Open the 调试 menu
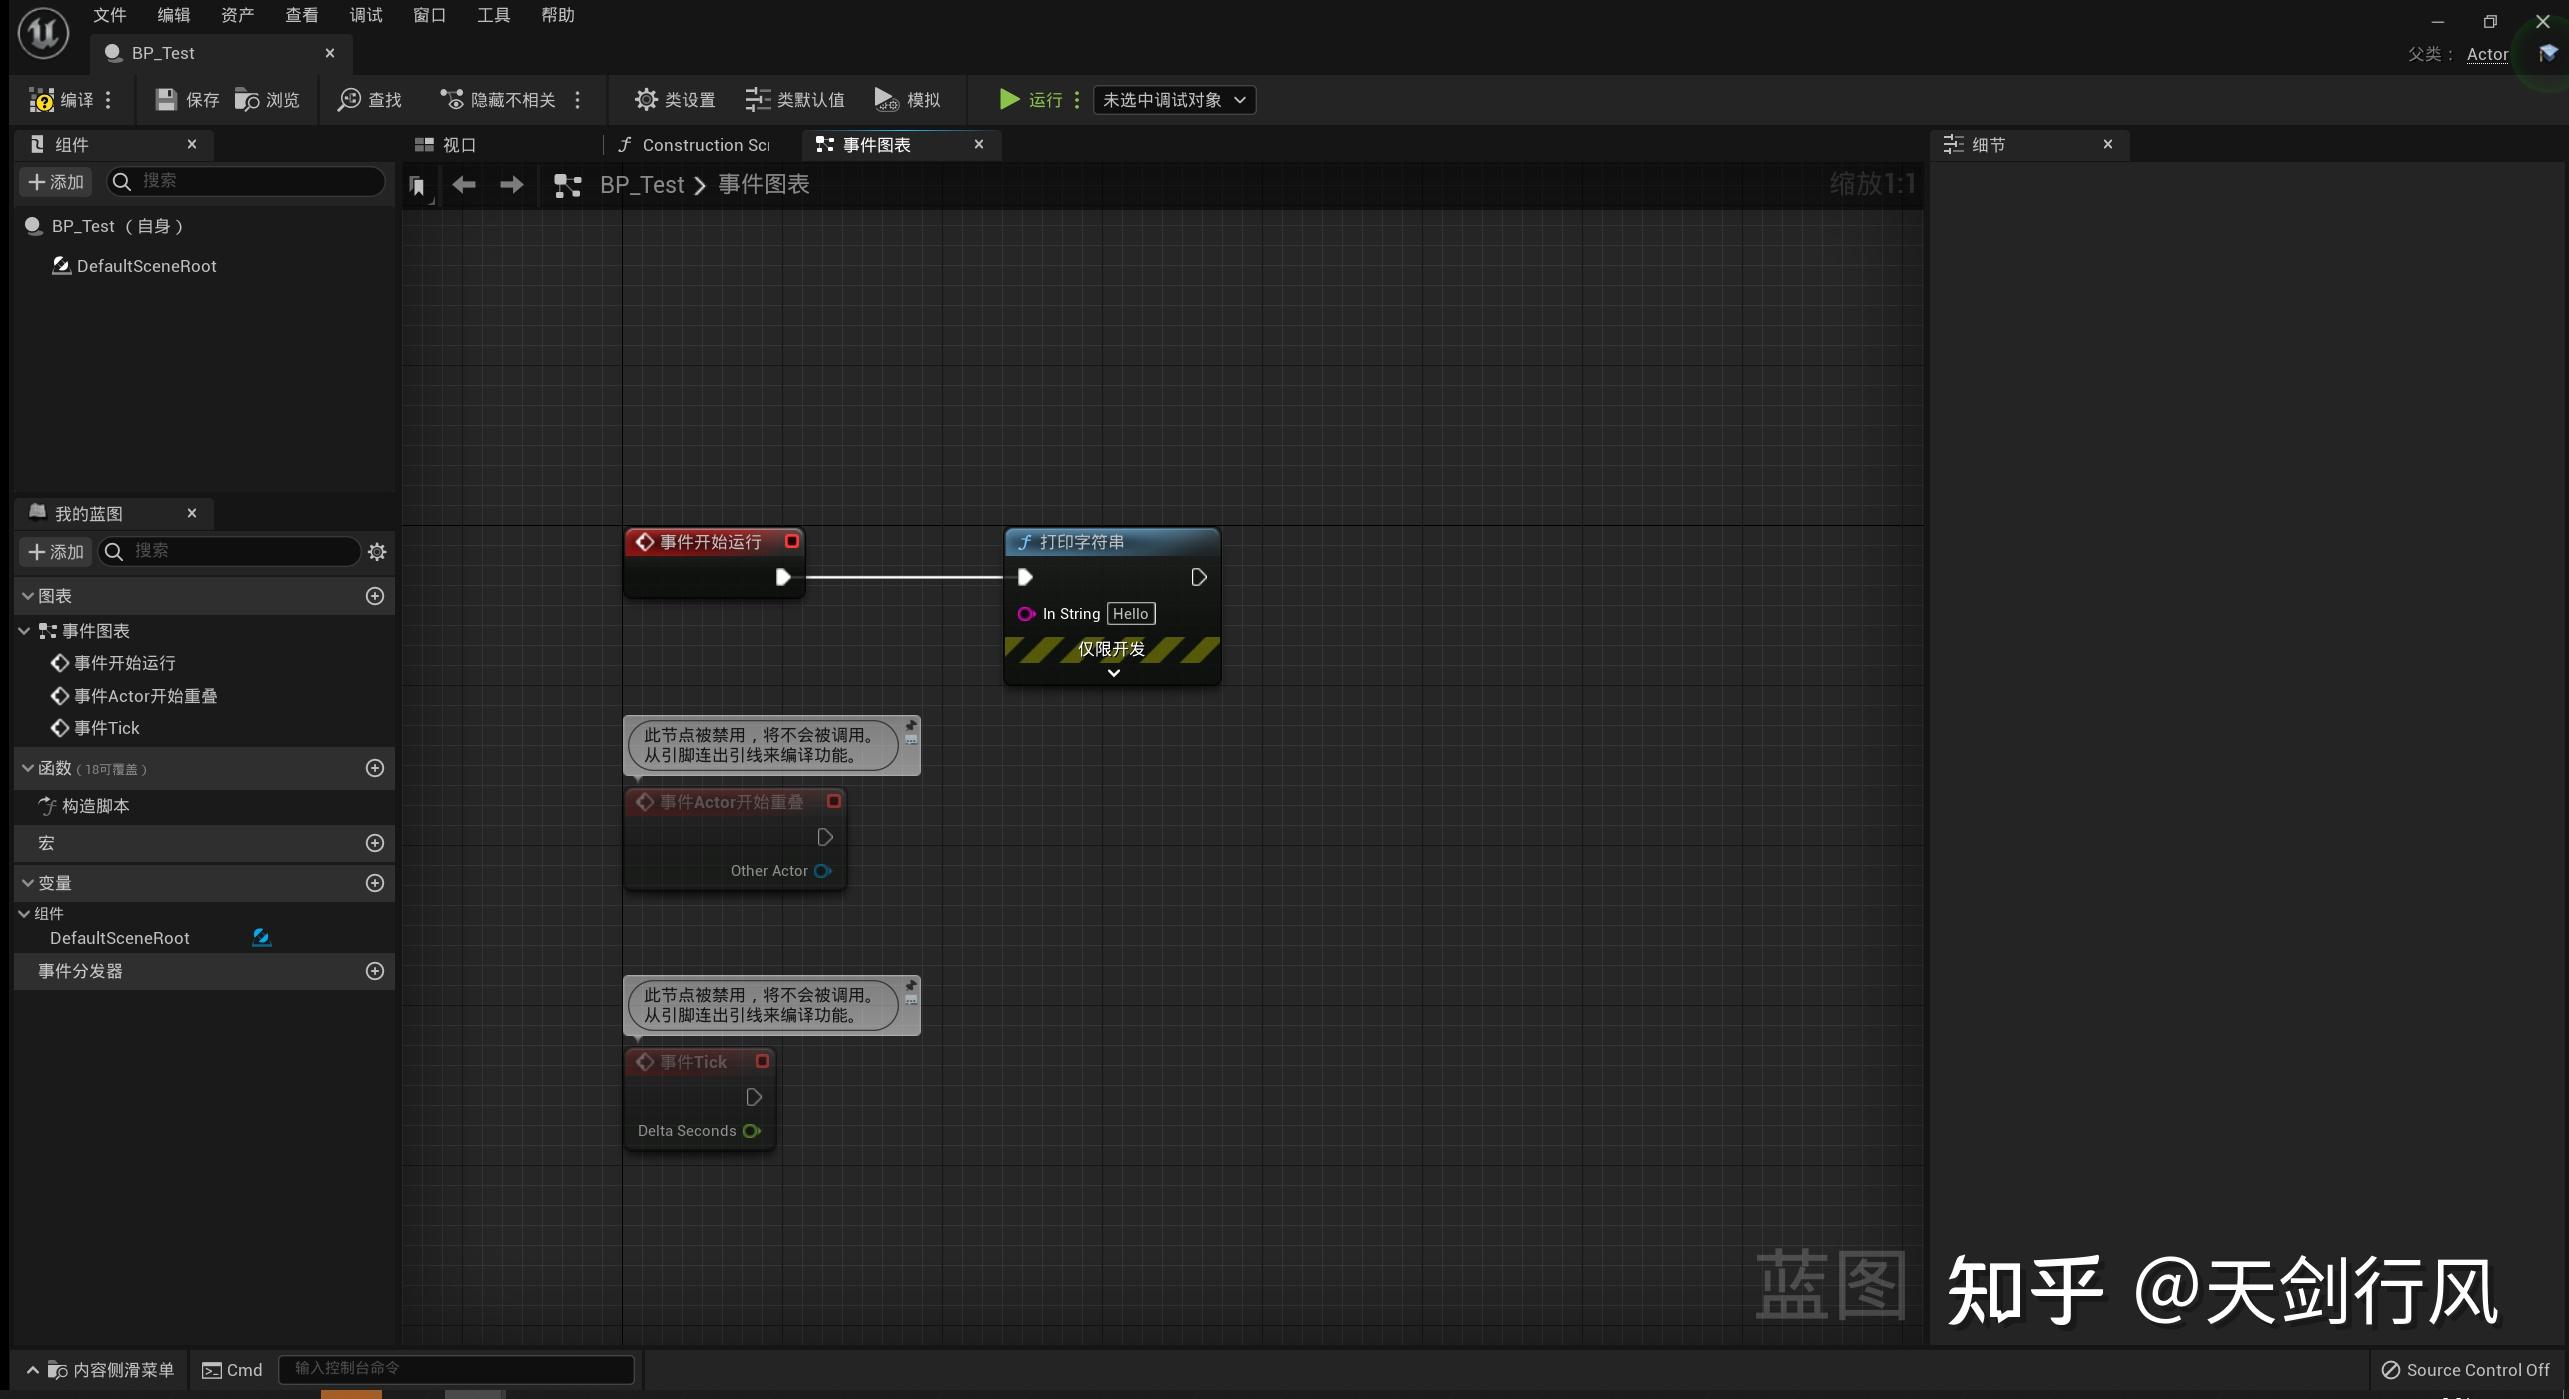The width and height of the screenshot is (2569, 1399). [366, 15]
